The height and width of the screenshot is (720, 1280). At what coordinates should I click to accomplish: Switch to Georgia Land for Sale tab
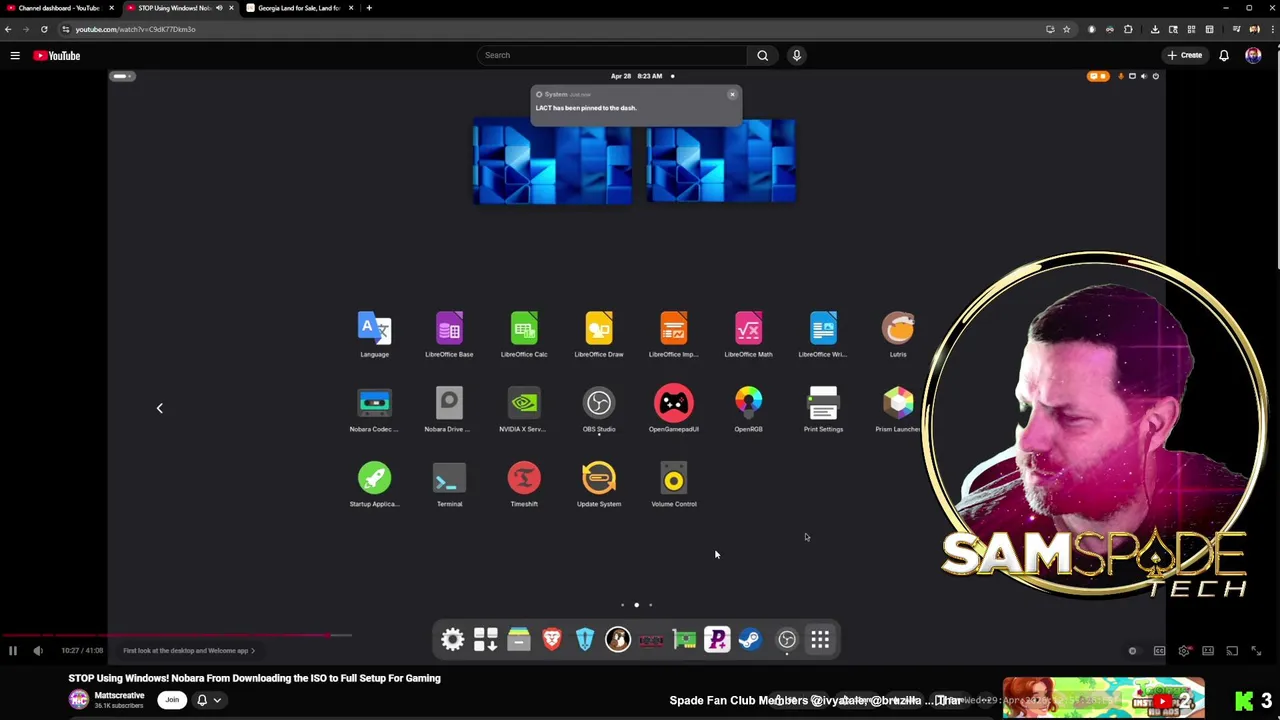pyautogui.click(x=299, y=8)
